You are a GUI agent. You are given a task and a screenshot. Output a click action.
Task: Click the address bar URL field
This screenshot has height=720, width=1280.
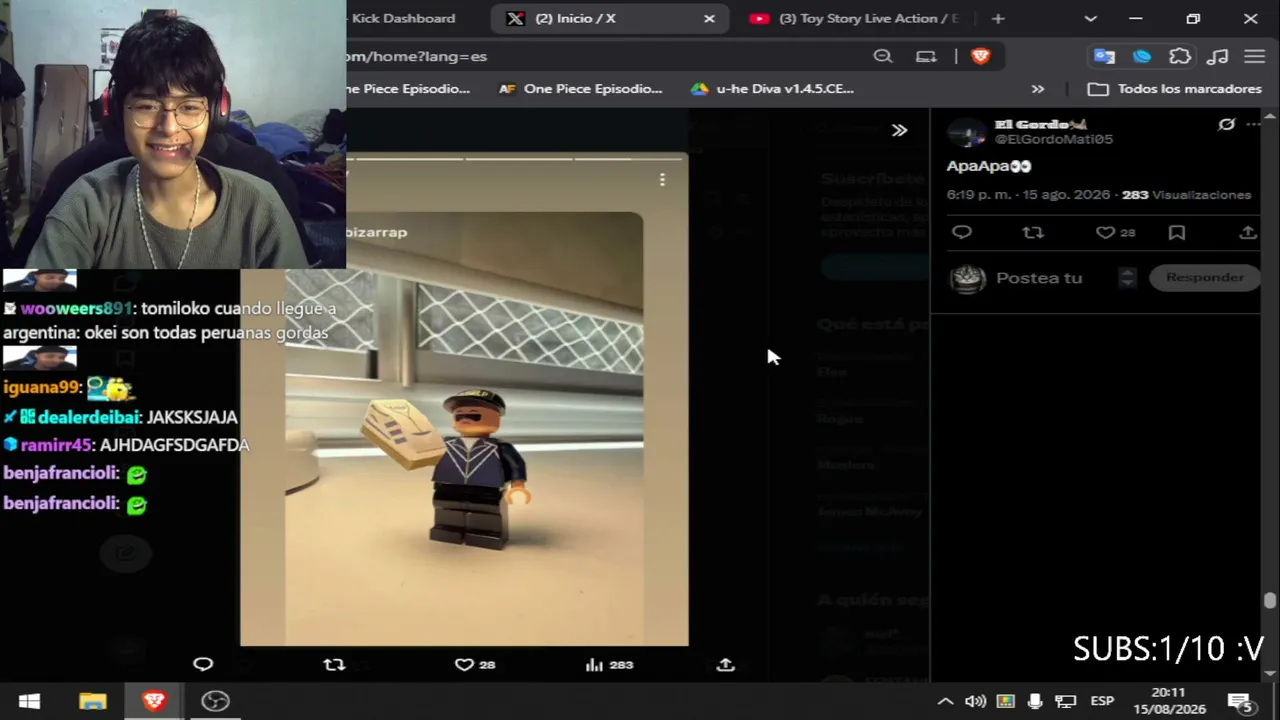pyautogui.click(x=600, y=56)
